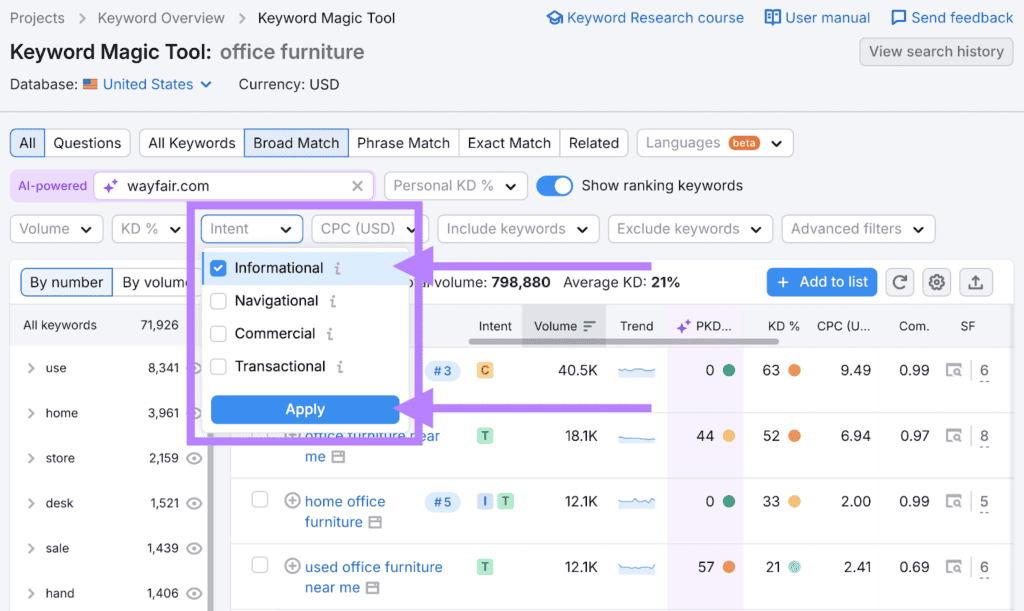The image size is (1024, 611).
Task: Uncheck the Informational intent checkbox
Action: pyautogui.click(x=218, y=268)
